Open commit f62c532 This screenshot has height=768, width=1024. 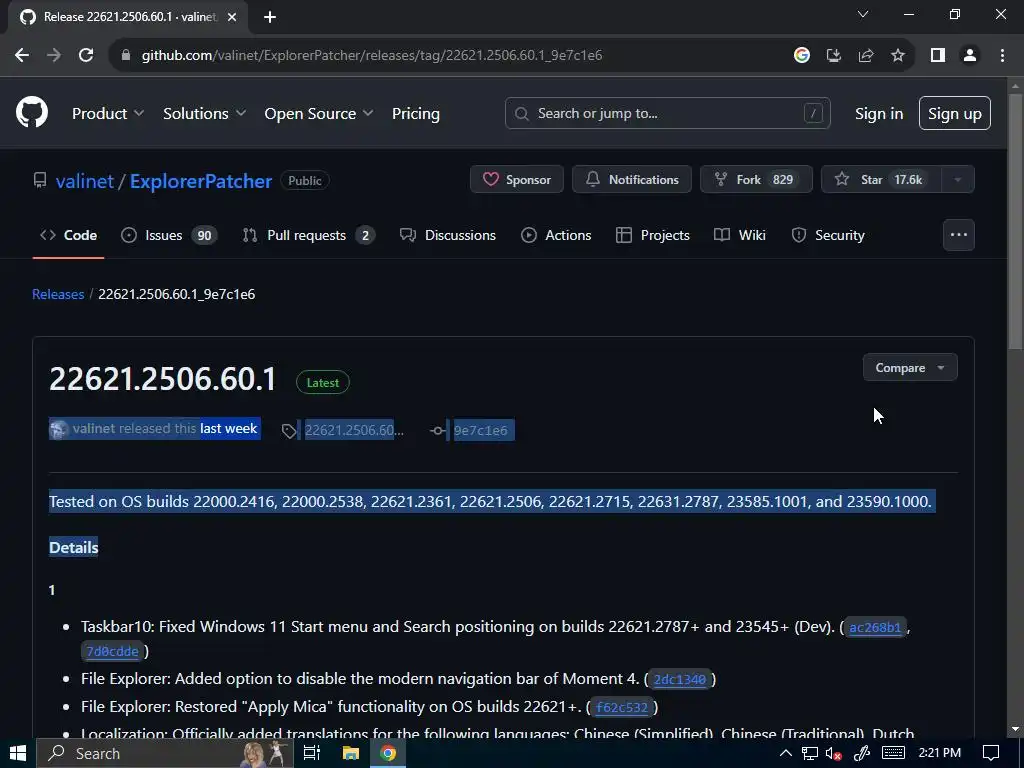click(622, 707)
